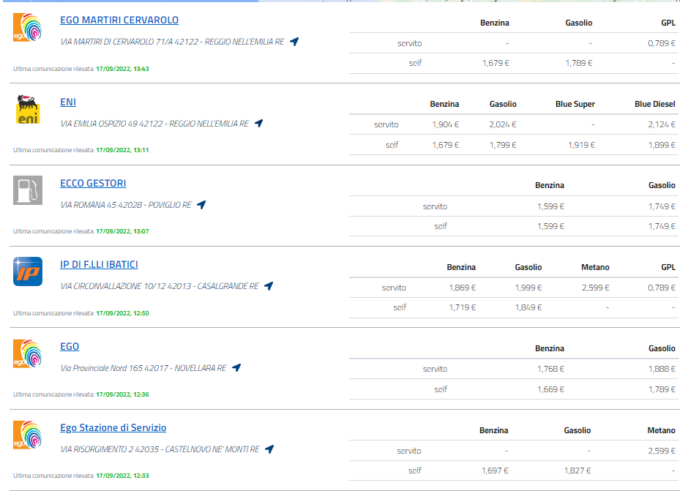Click the Ego logo of EGO MARTIRI CERVAROLO
The image size is (680, 491).
(27, 27)
